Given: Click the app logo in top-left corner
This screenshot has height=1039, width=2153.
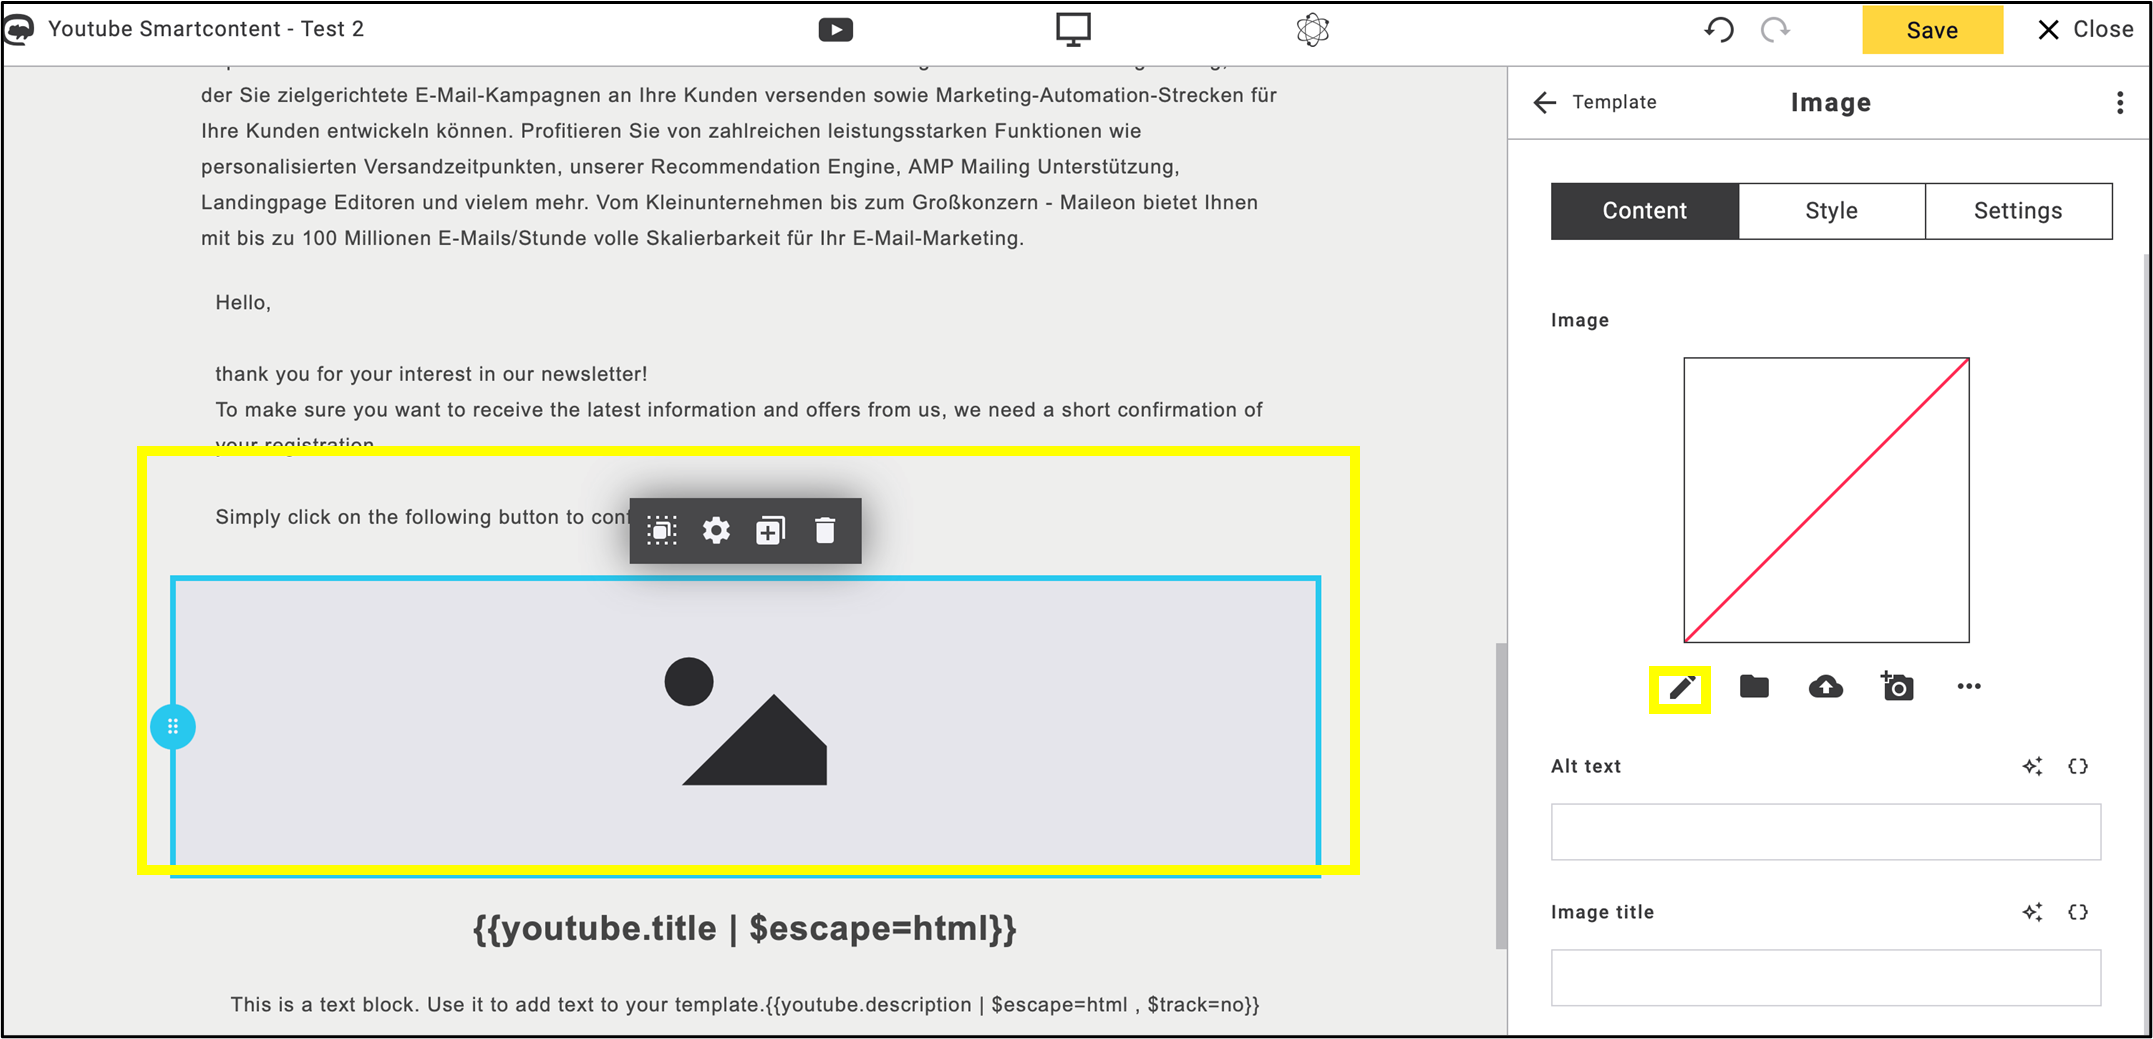Looking at the screenshot, I should pyautogui.click(x=20, y=29).
